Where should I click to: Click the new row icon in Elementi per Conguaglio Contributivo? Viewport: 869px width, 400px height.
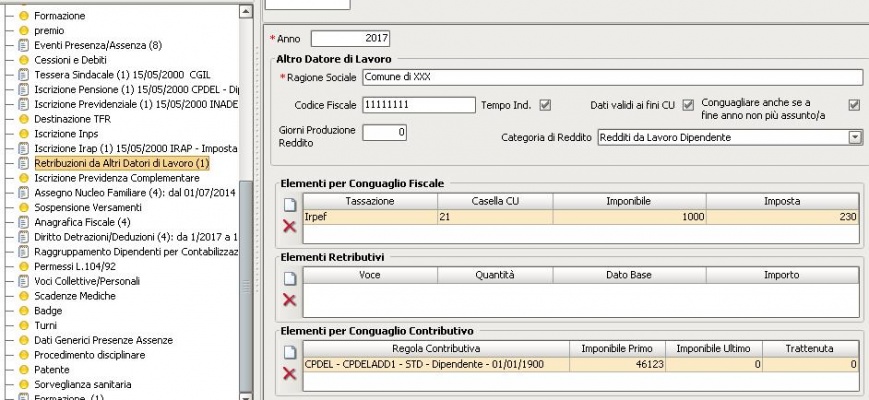click(x=290, y=351)
